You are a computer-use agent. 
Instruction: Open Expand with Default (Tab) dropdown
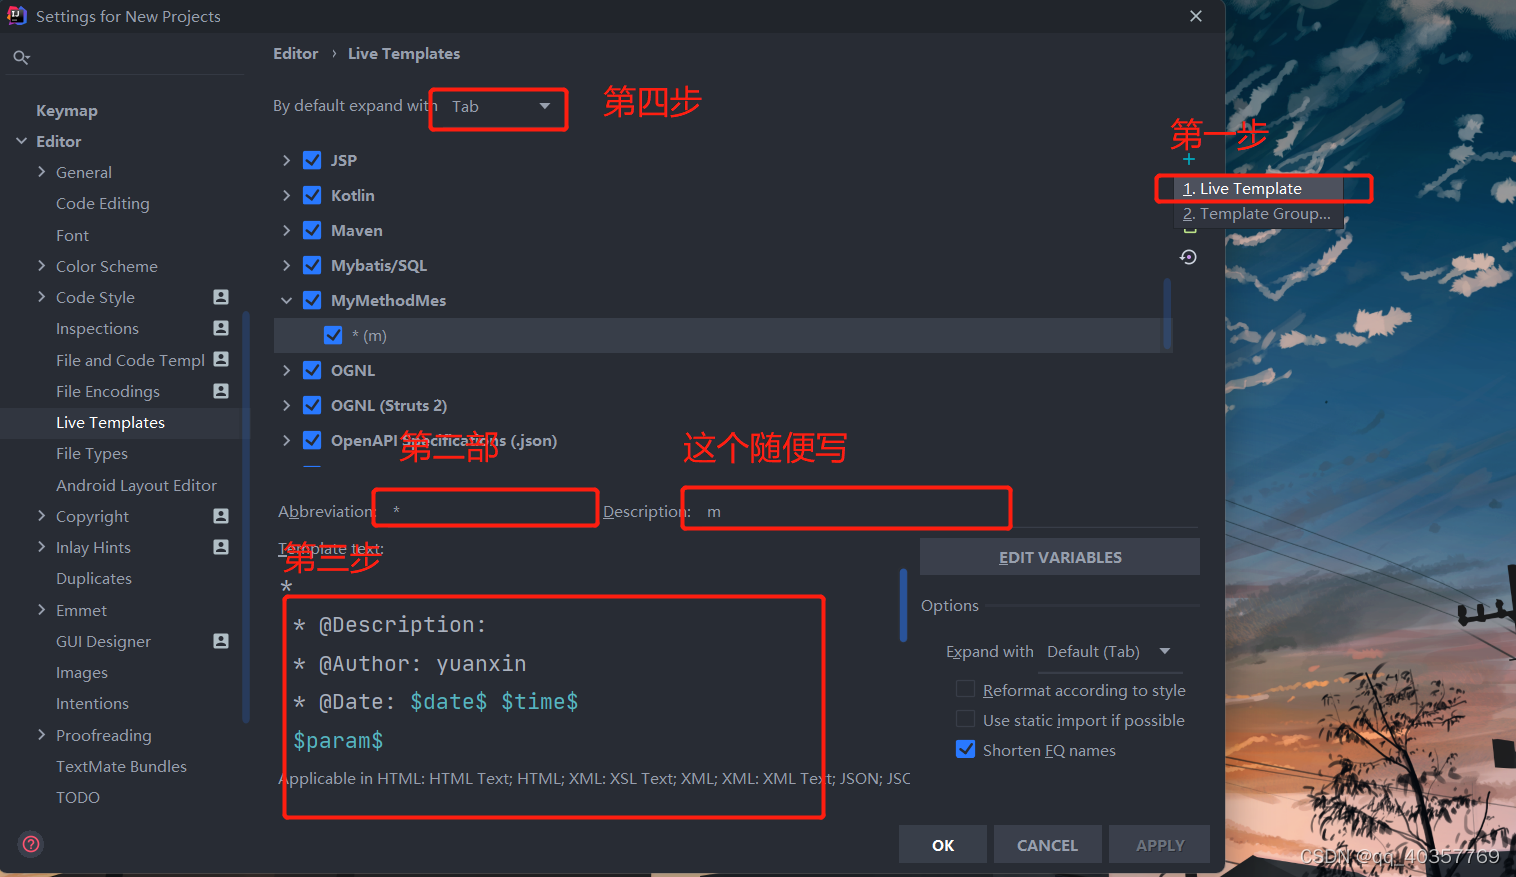(1109, 652)
